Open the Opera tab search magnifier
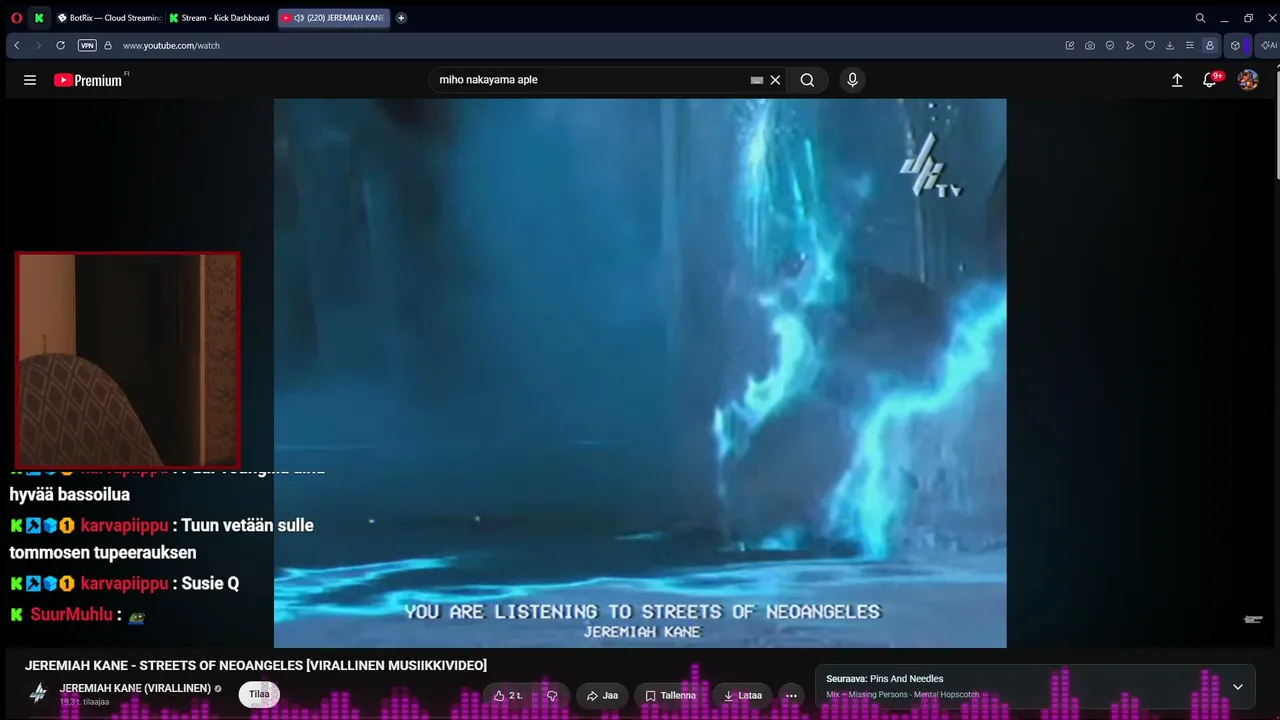Image resolution: width=1280 pixels, height=720 pixels. (1200, 18)
